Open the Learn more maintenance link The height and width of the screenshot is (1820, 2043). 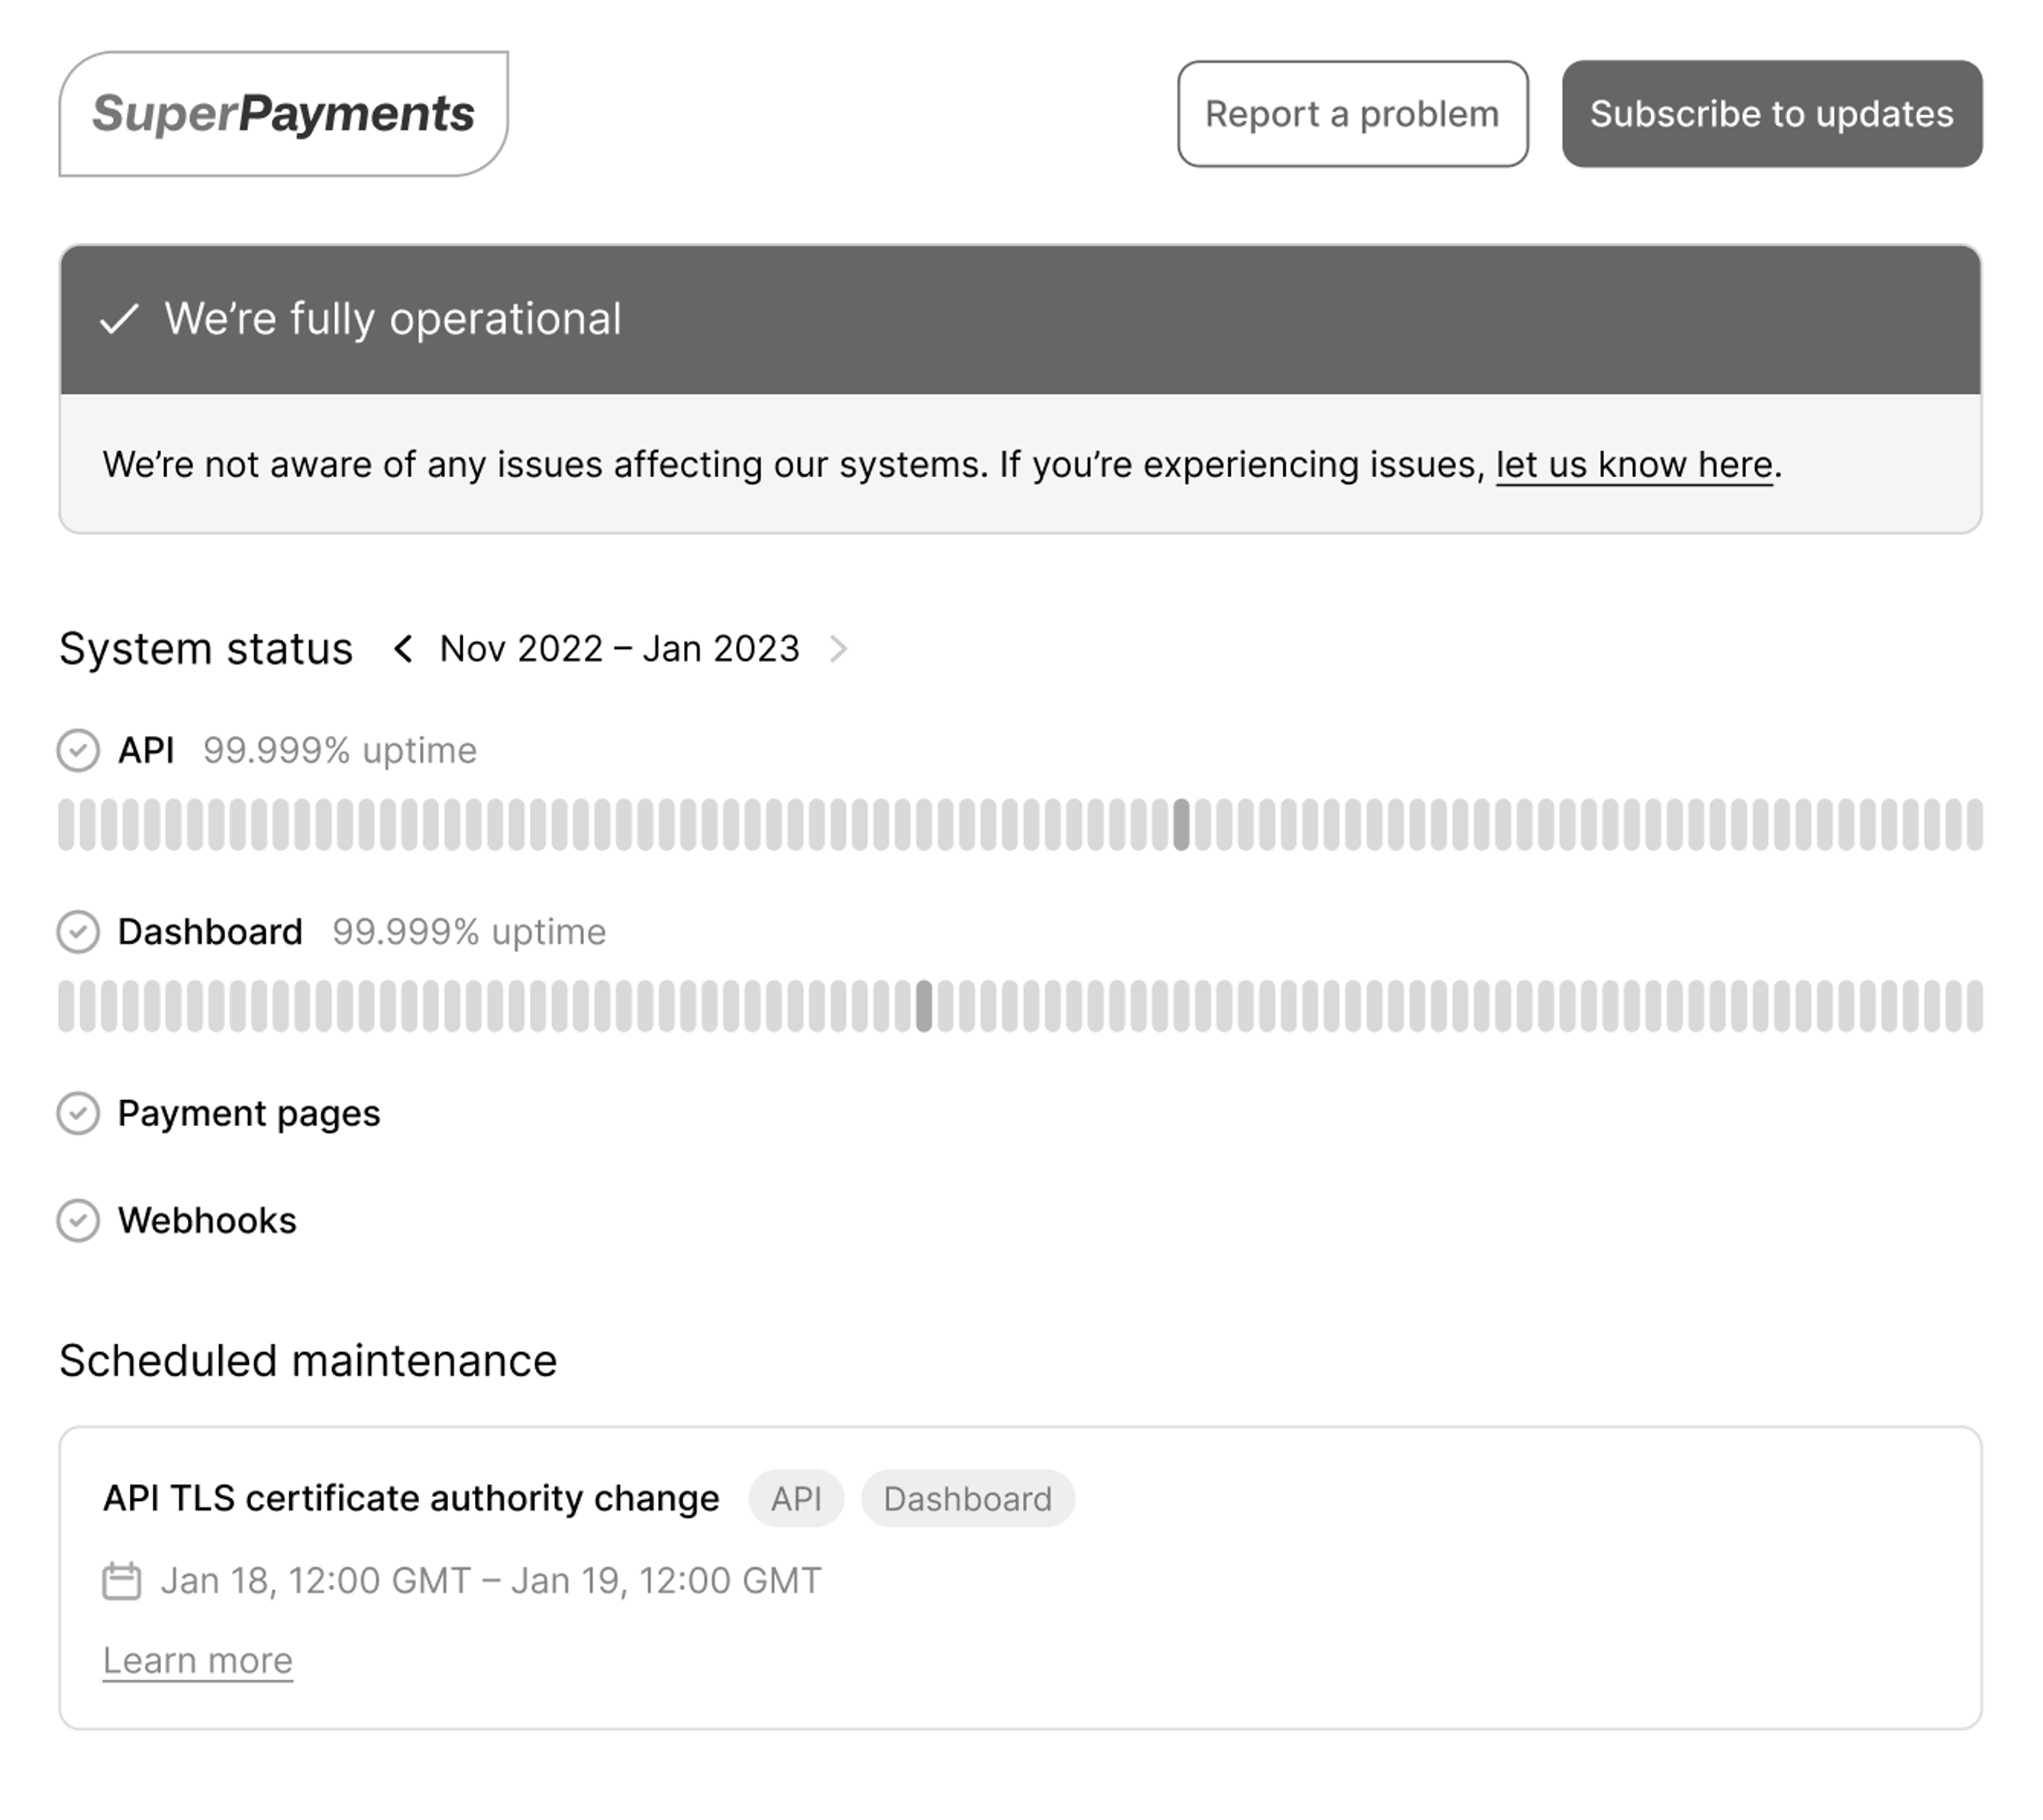(x=198, y=1661)
